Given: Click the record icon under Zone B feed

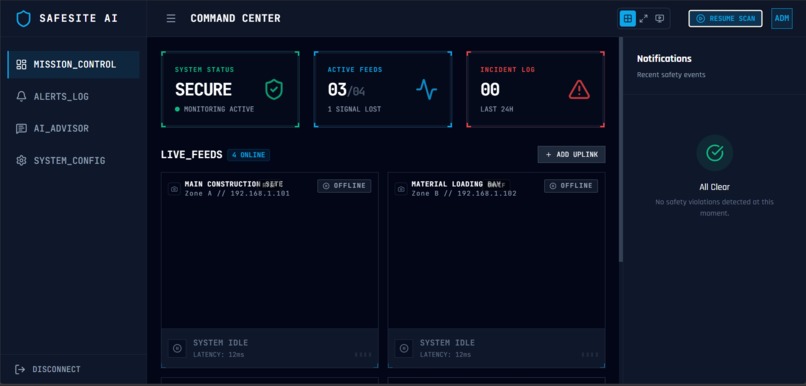Looking at the screenshot, I should (x=404, y=348).
